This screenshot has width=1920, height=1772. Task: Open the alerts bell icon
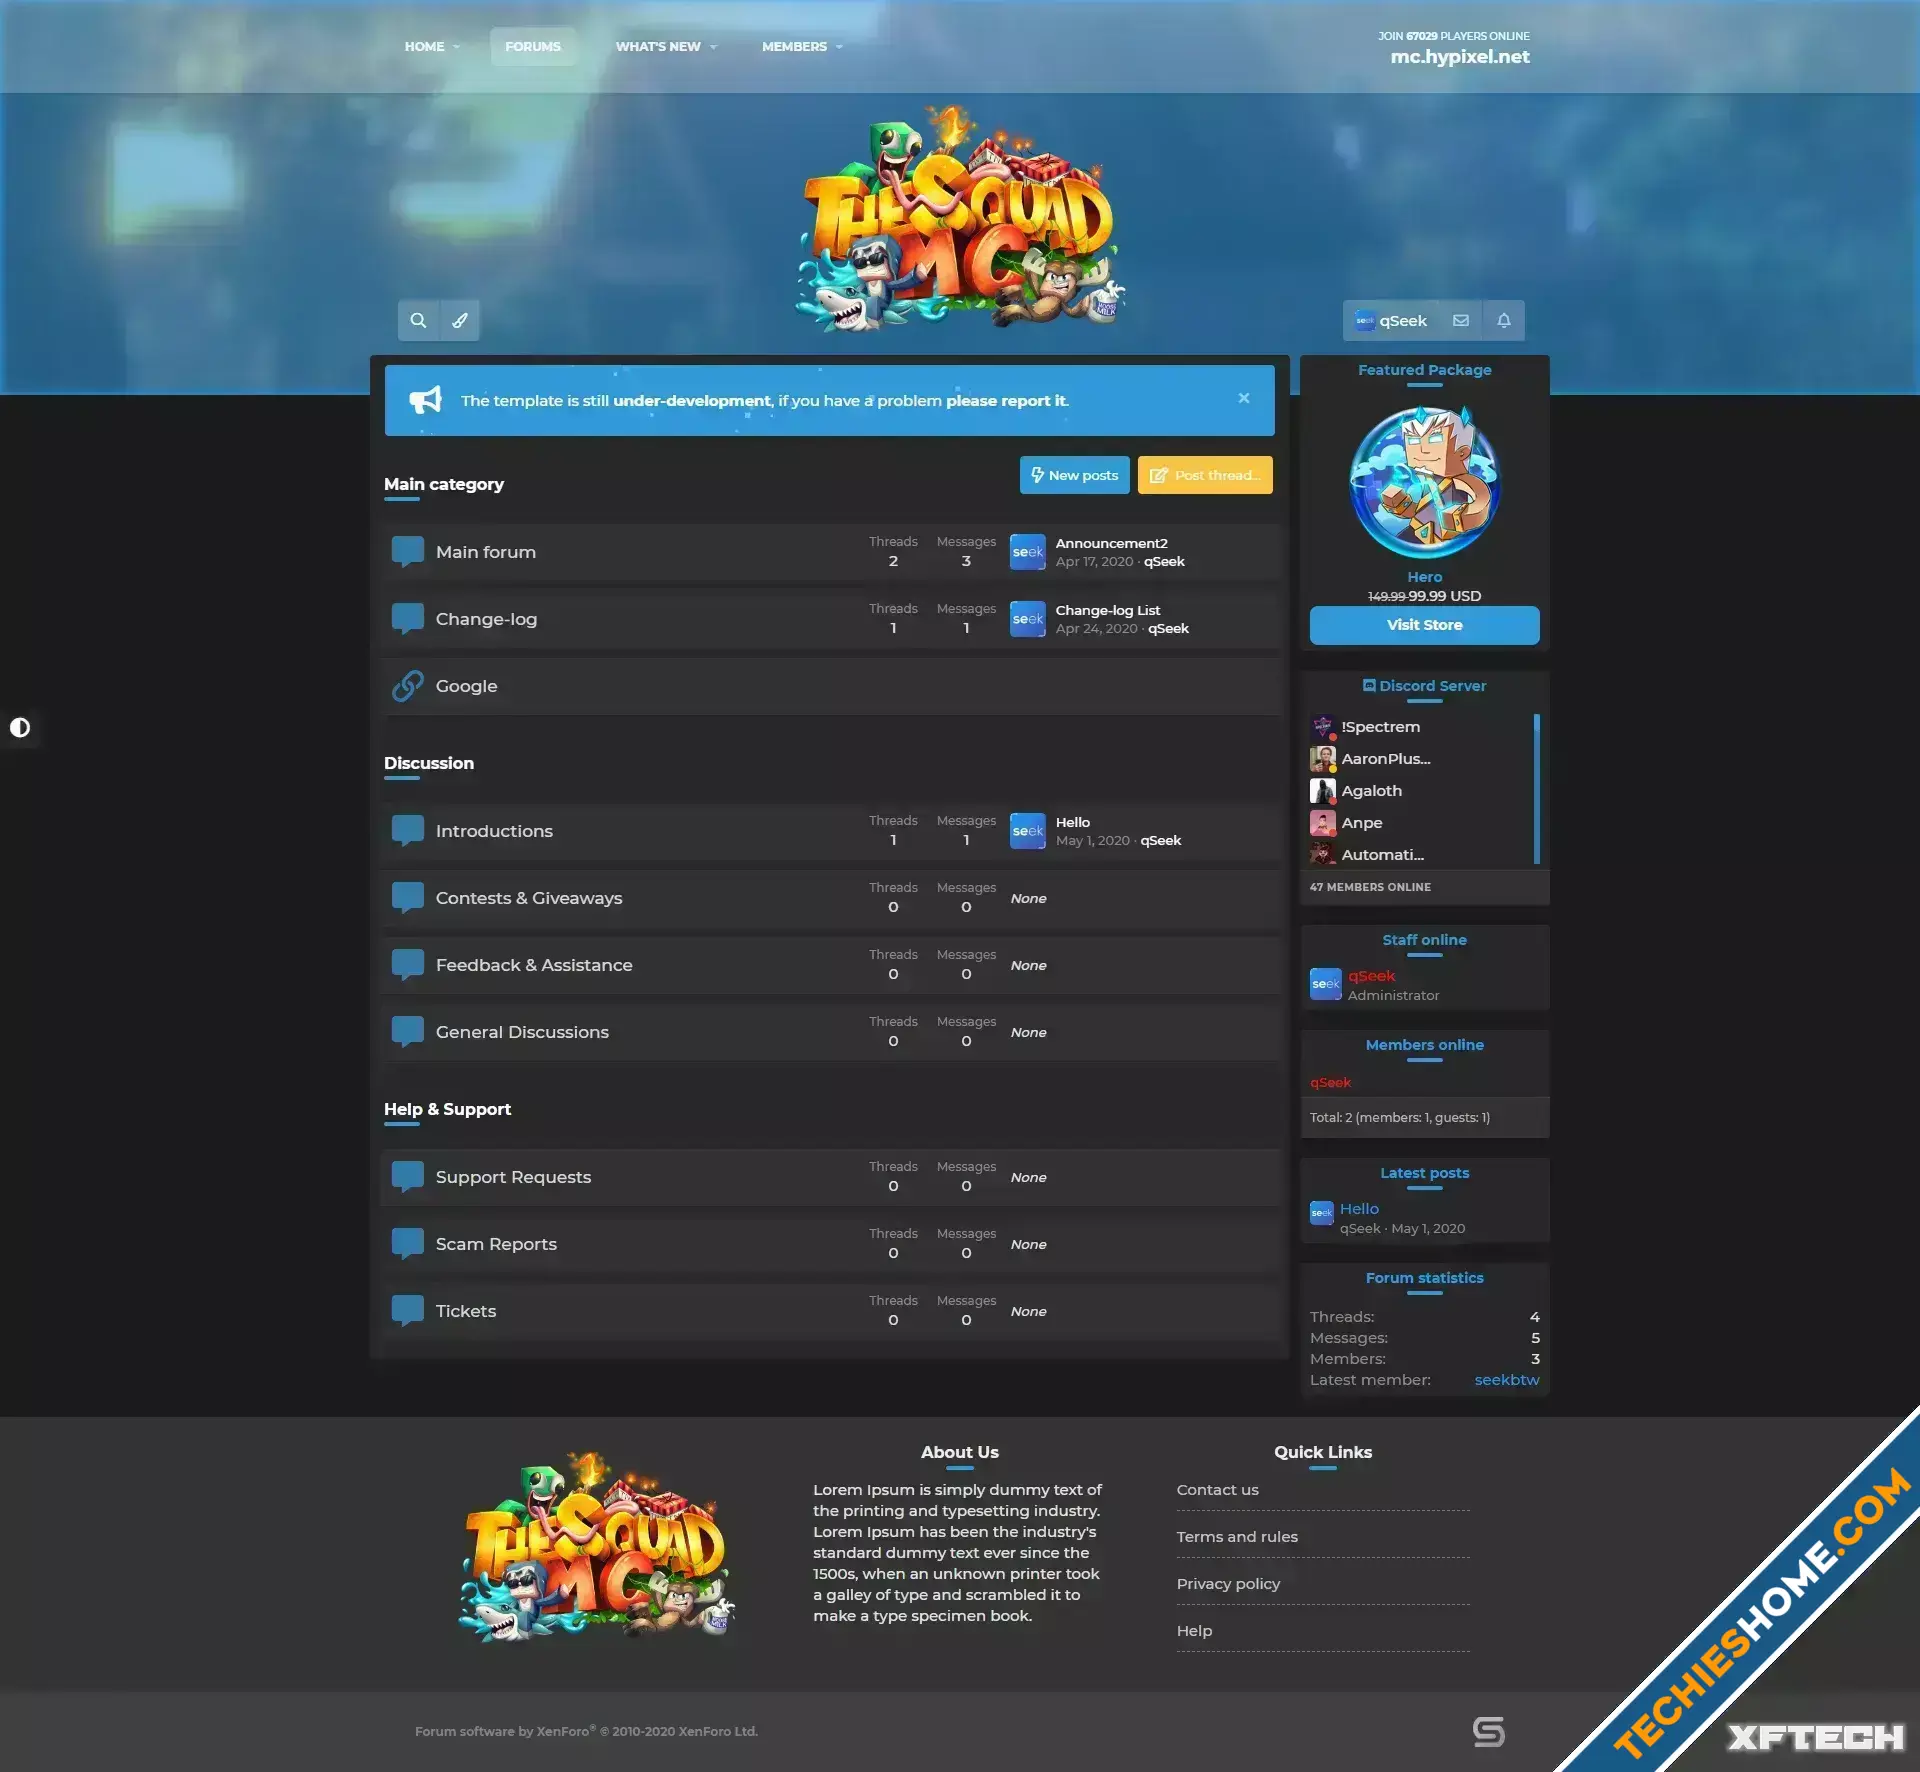coord(1504,321)
